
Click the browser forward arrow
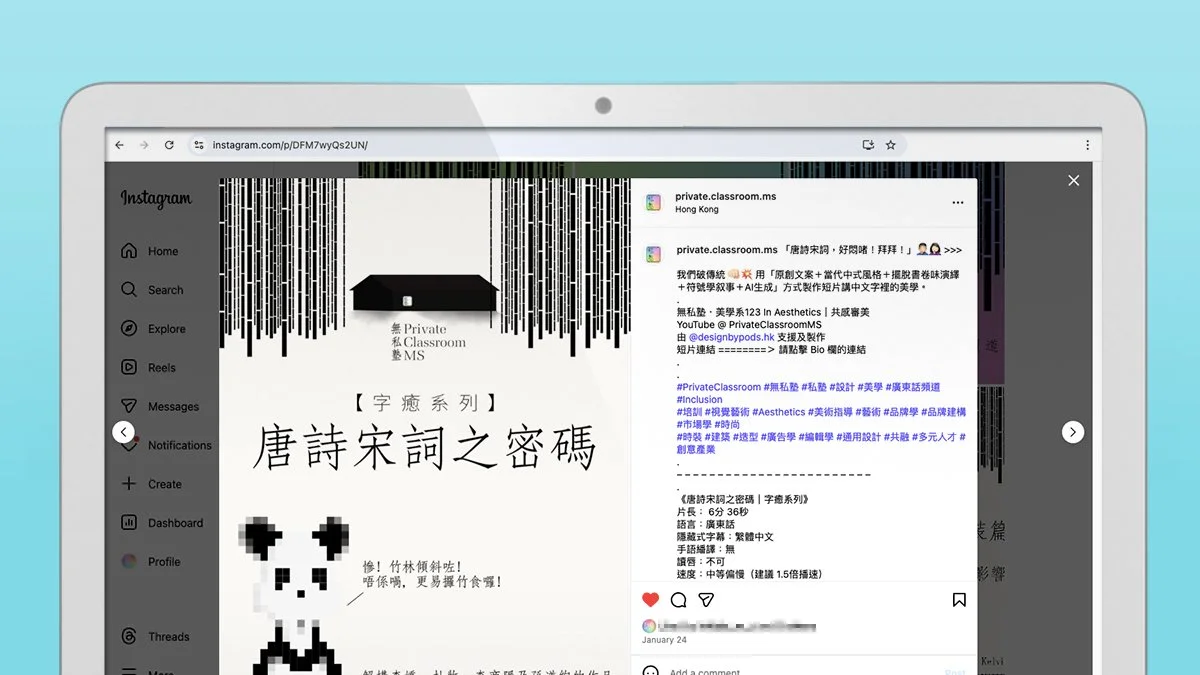click(x=144, y=145)
